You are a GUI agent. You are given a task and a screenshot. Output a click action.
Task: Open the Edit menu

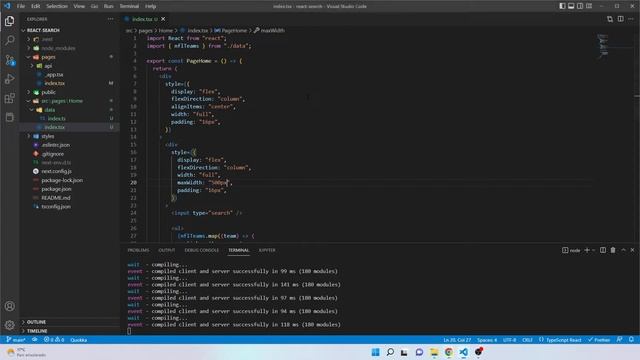pos(36,6)
